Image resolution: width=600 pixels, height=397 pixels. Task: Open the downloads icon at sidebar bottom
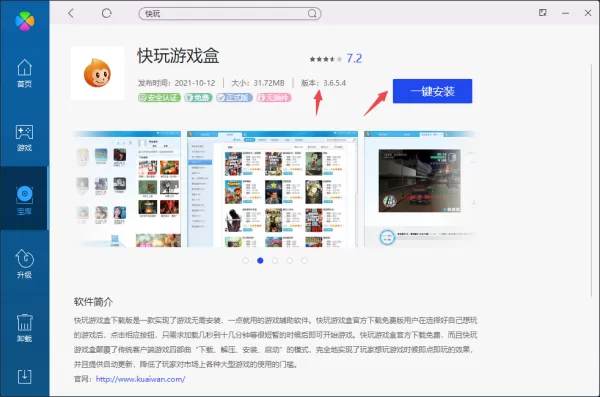pos(24,376)
